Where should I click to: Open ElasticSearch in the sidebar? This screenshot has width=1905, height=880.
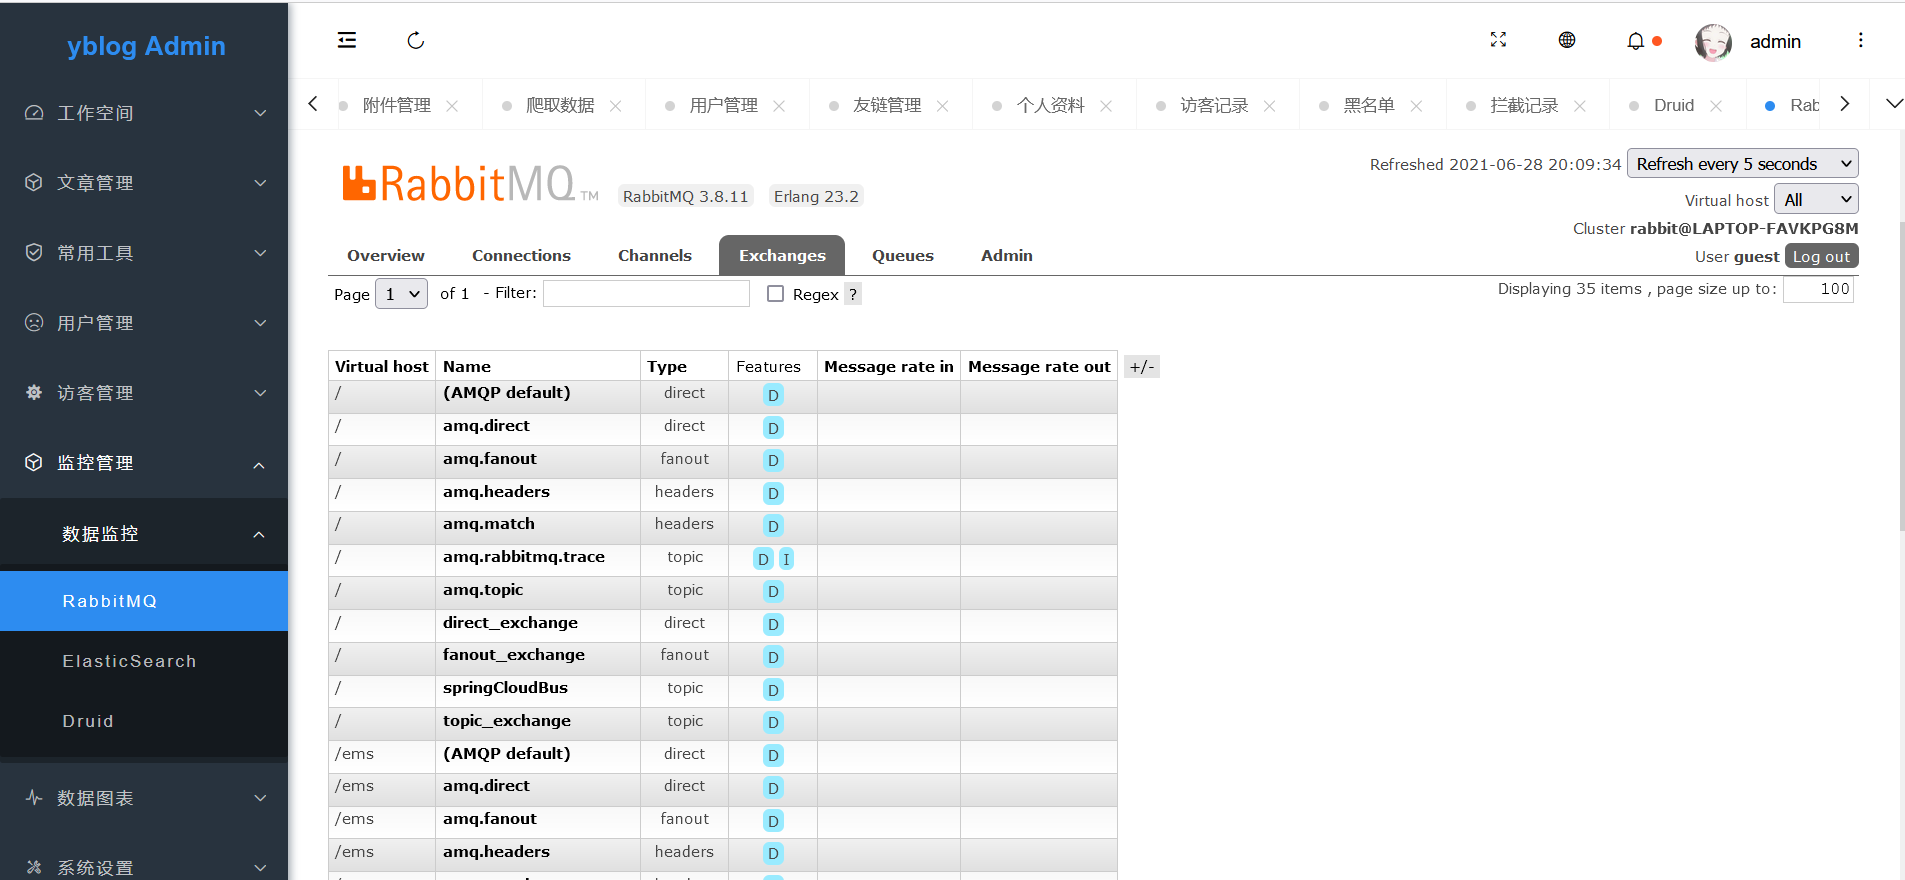(144, 661)
